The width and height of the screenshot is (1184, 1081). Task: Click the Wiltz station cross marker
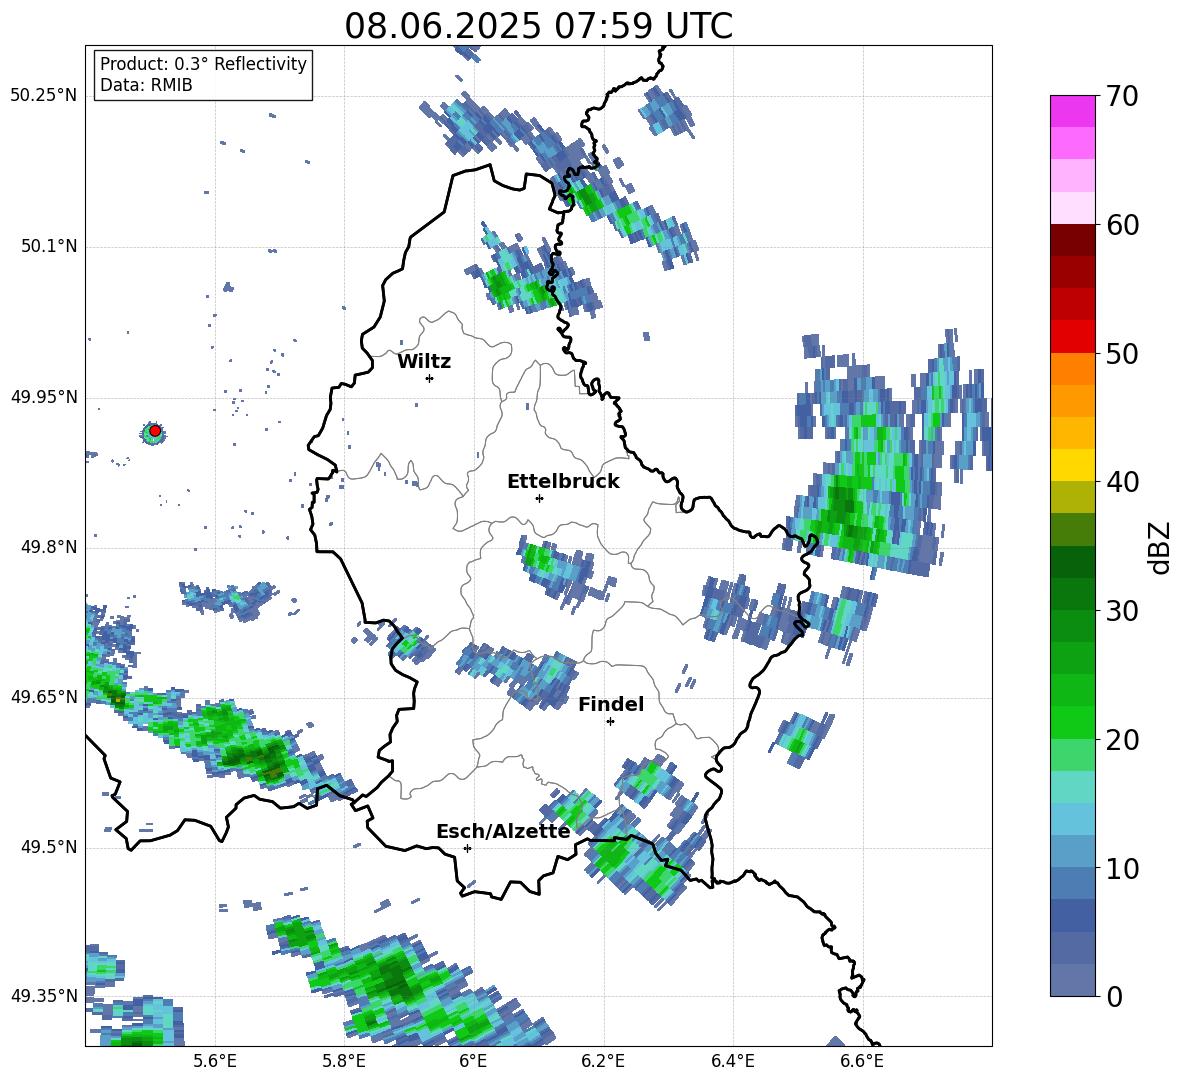(429, 378)
